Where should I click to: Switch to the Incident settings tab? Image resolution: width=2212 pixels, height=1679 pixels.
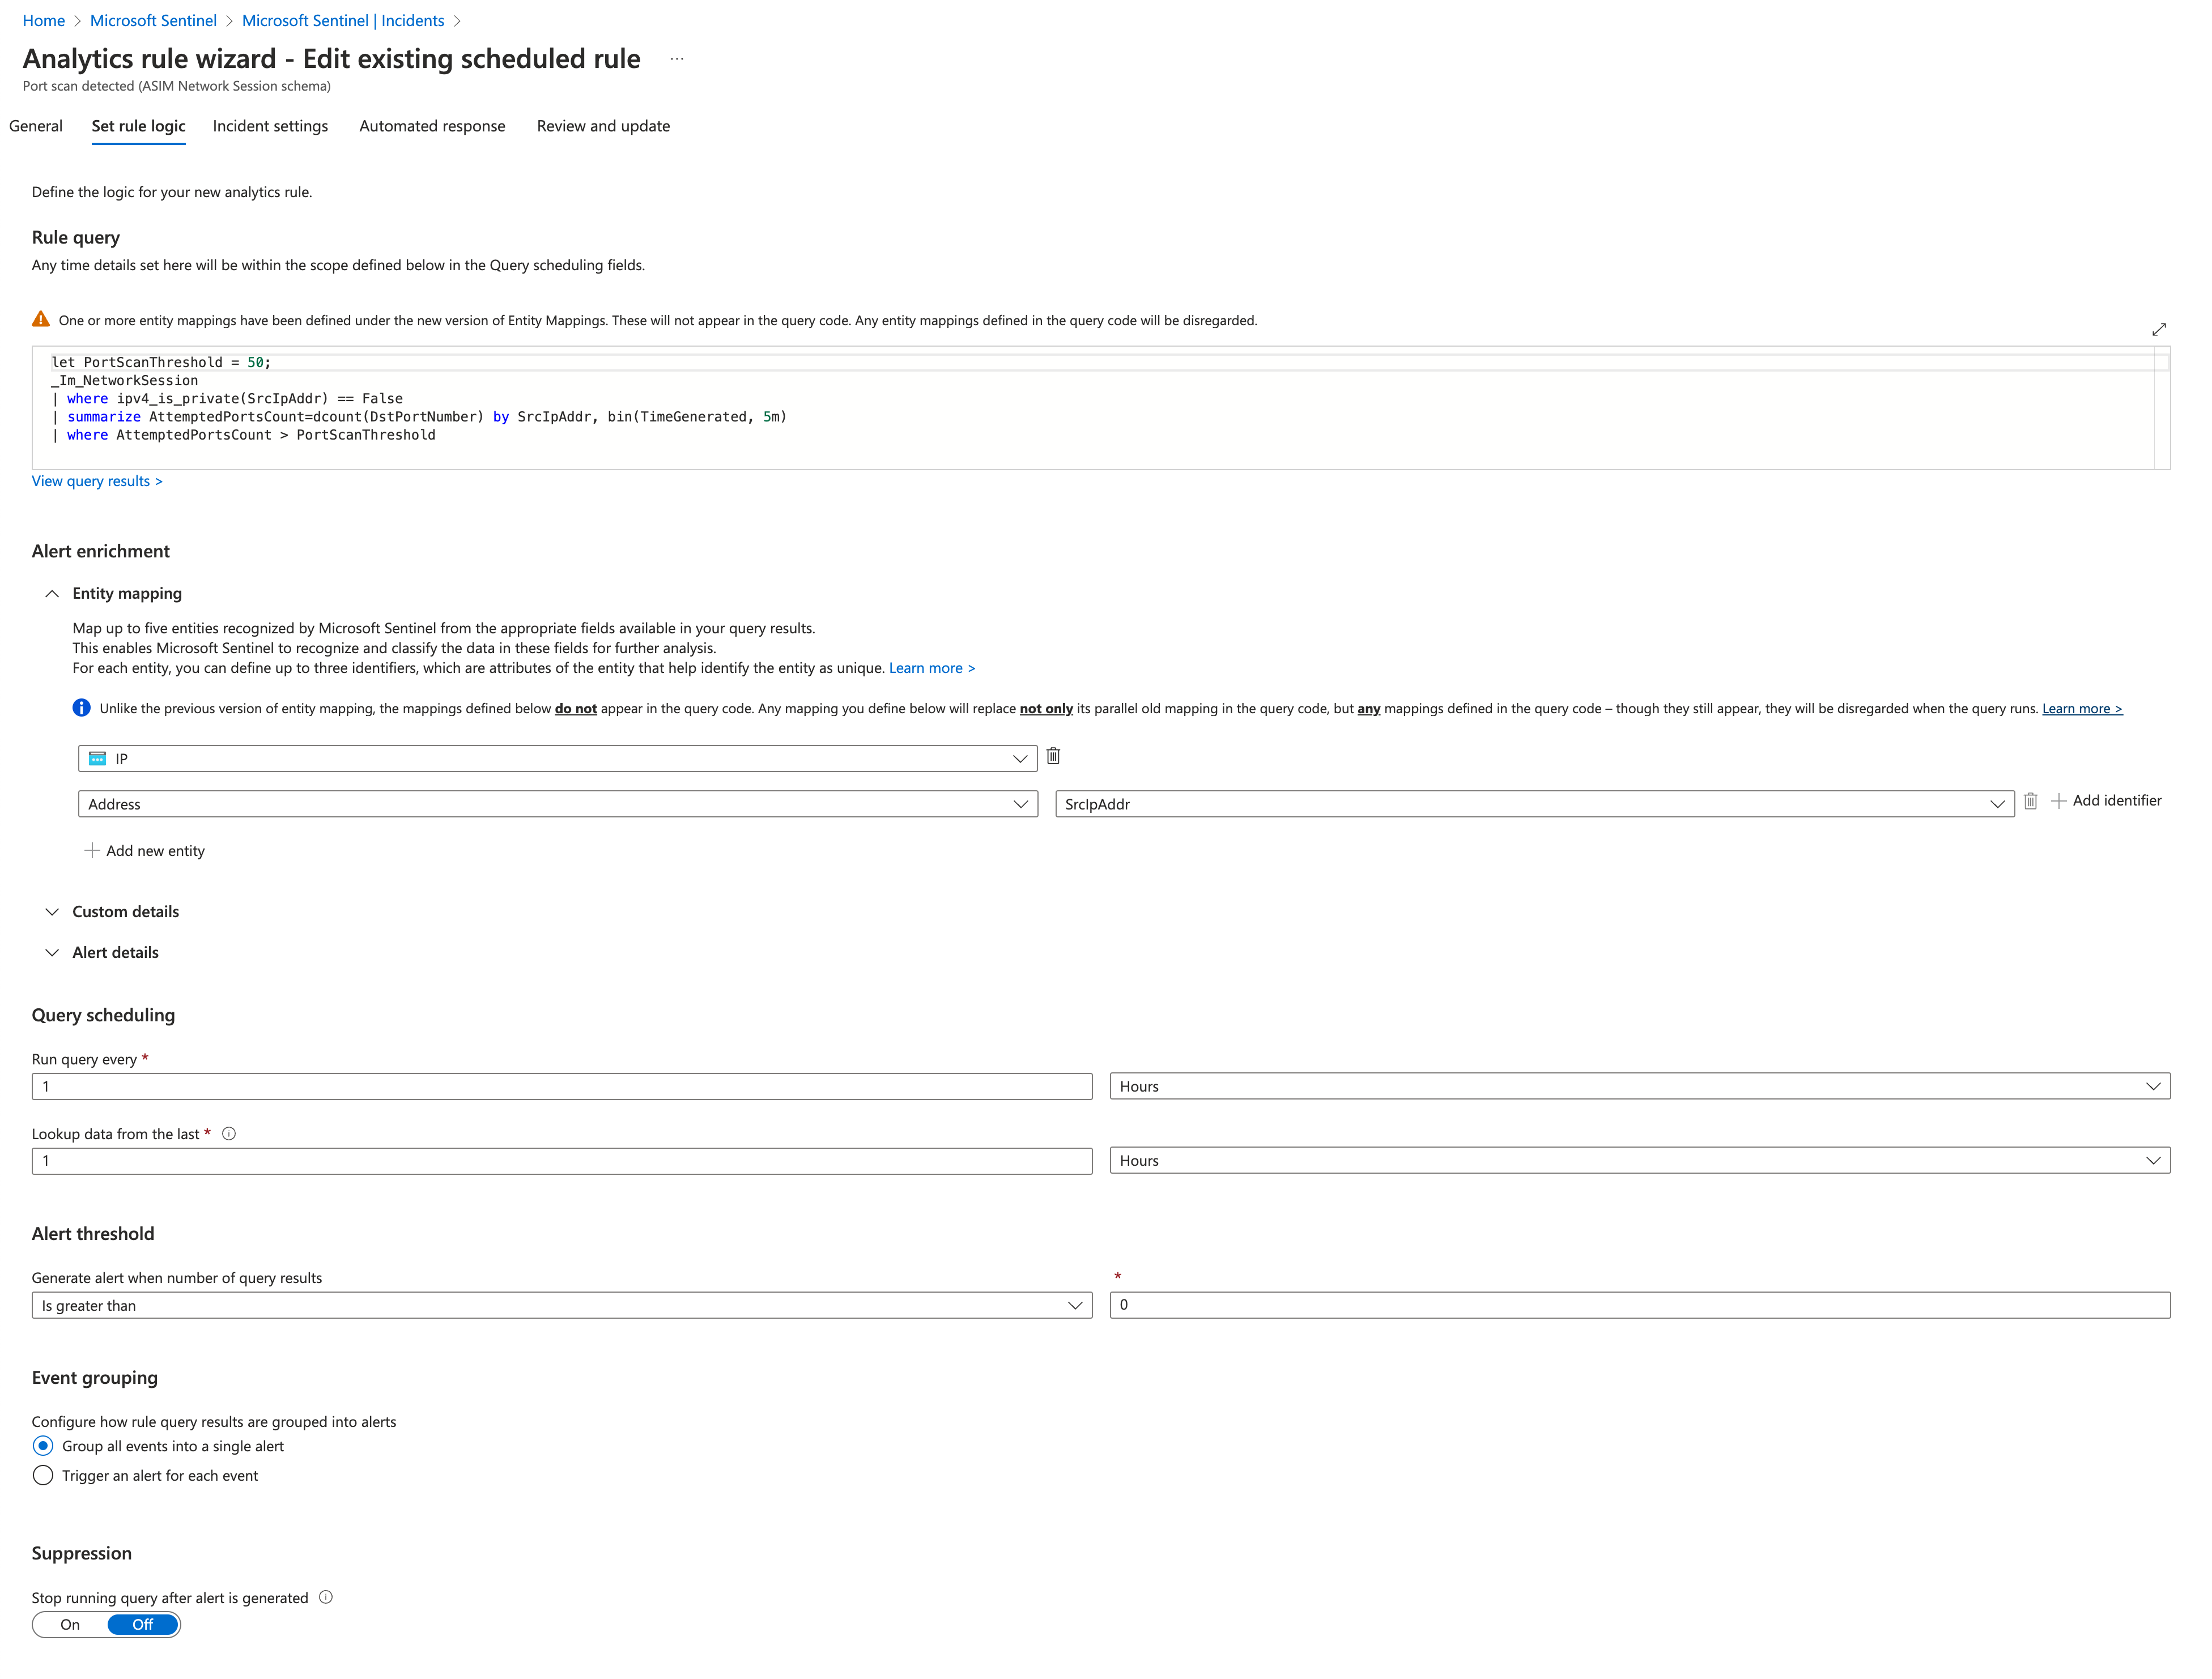pyautogui.click(x=270, y=126)
